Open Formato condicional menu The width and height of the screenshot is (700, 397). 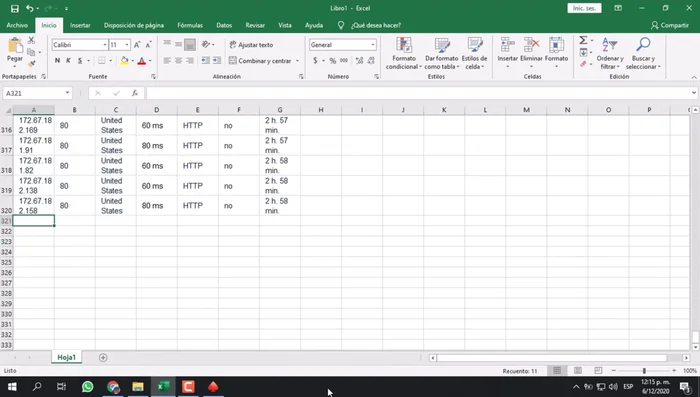coord(404,53)
